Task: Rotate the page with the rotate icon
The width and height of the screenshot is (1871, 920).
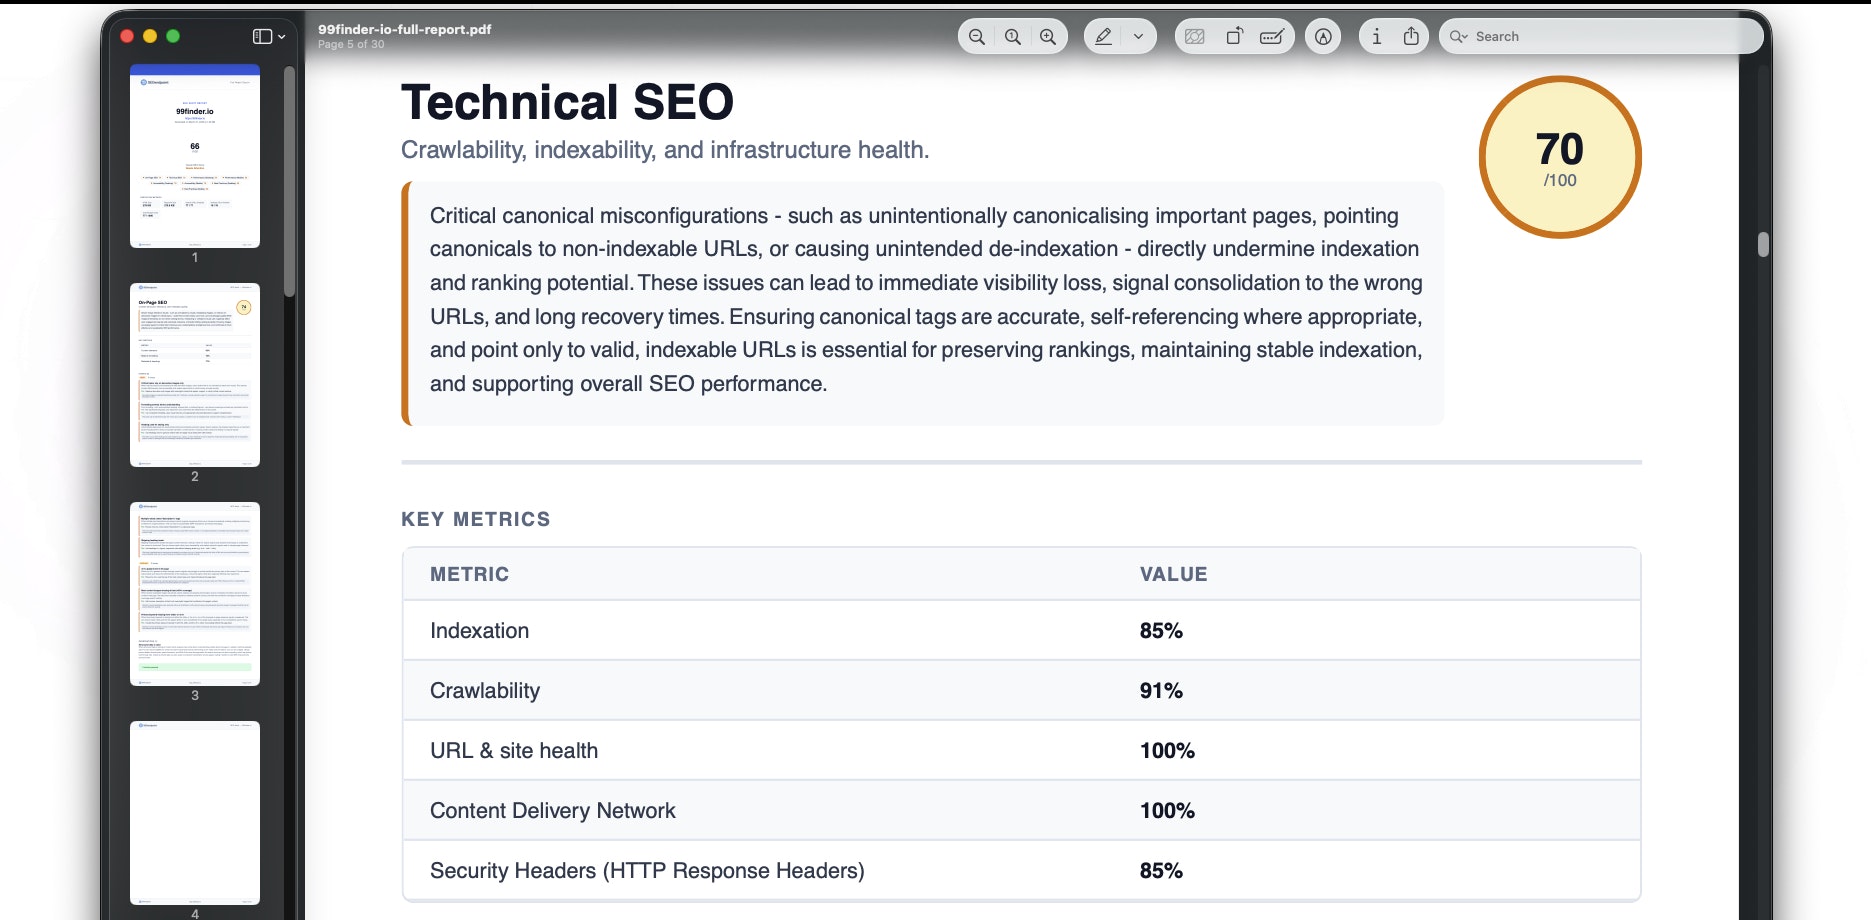Action: pos(1234,36)
